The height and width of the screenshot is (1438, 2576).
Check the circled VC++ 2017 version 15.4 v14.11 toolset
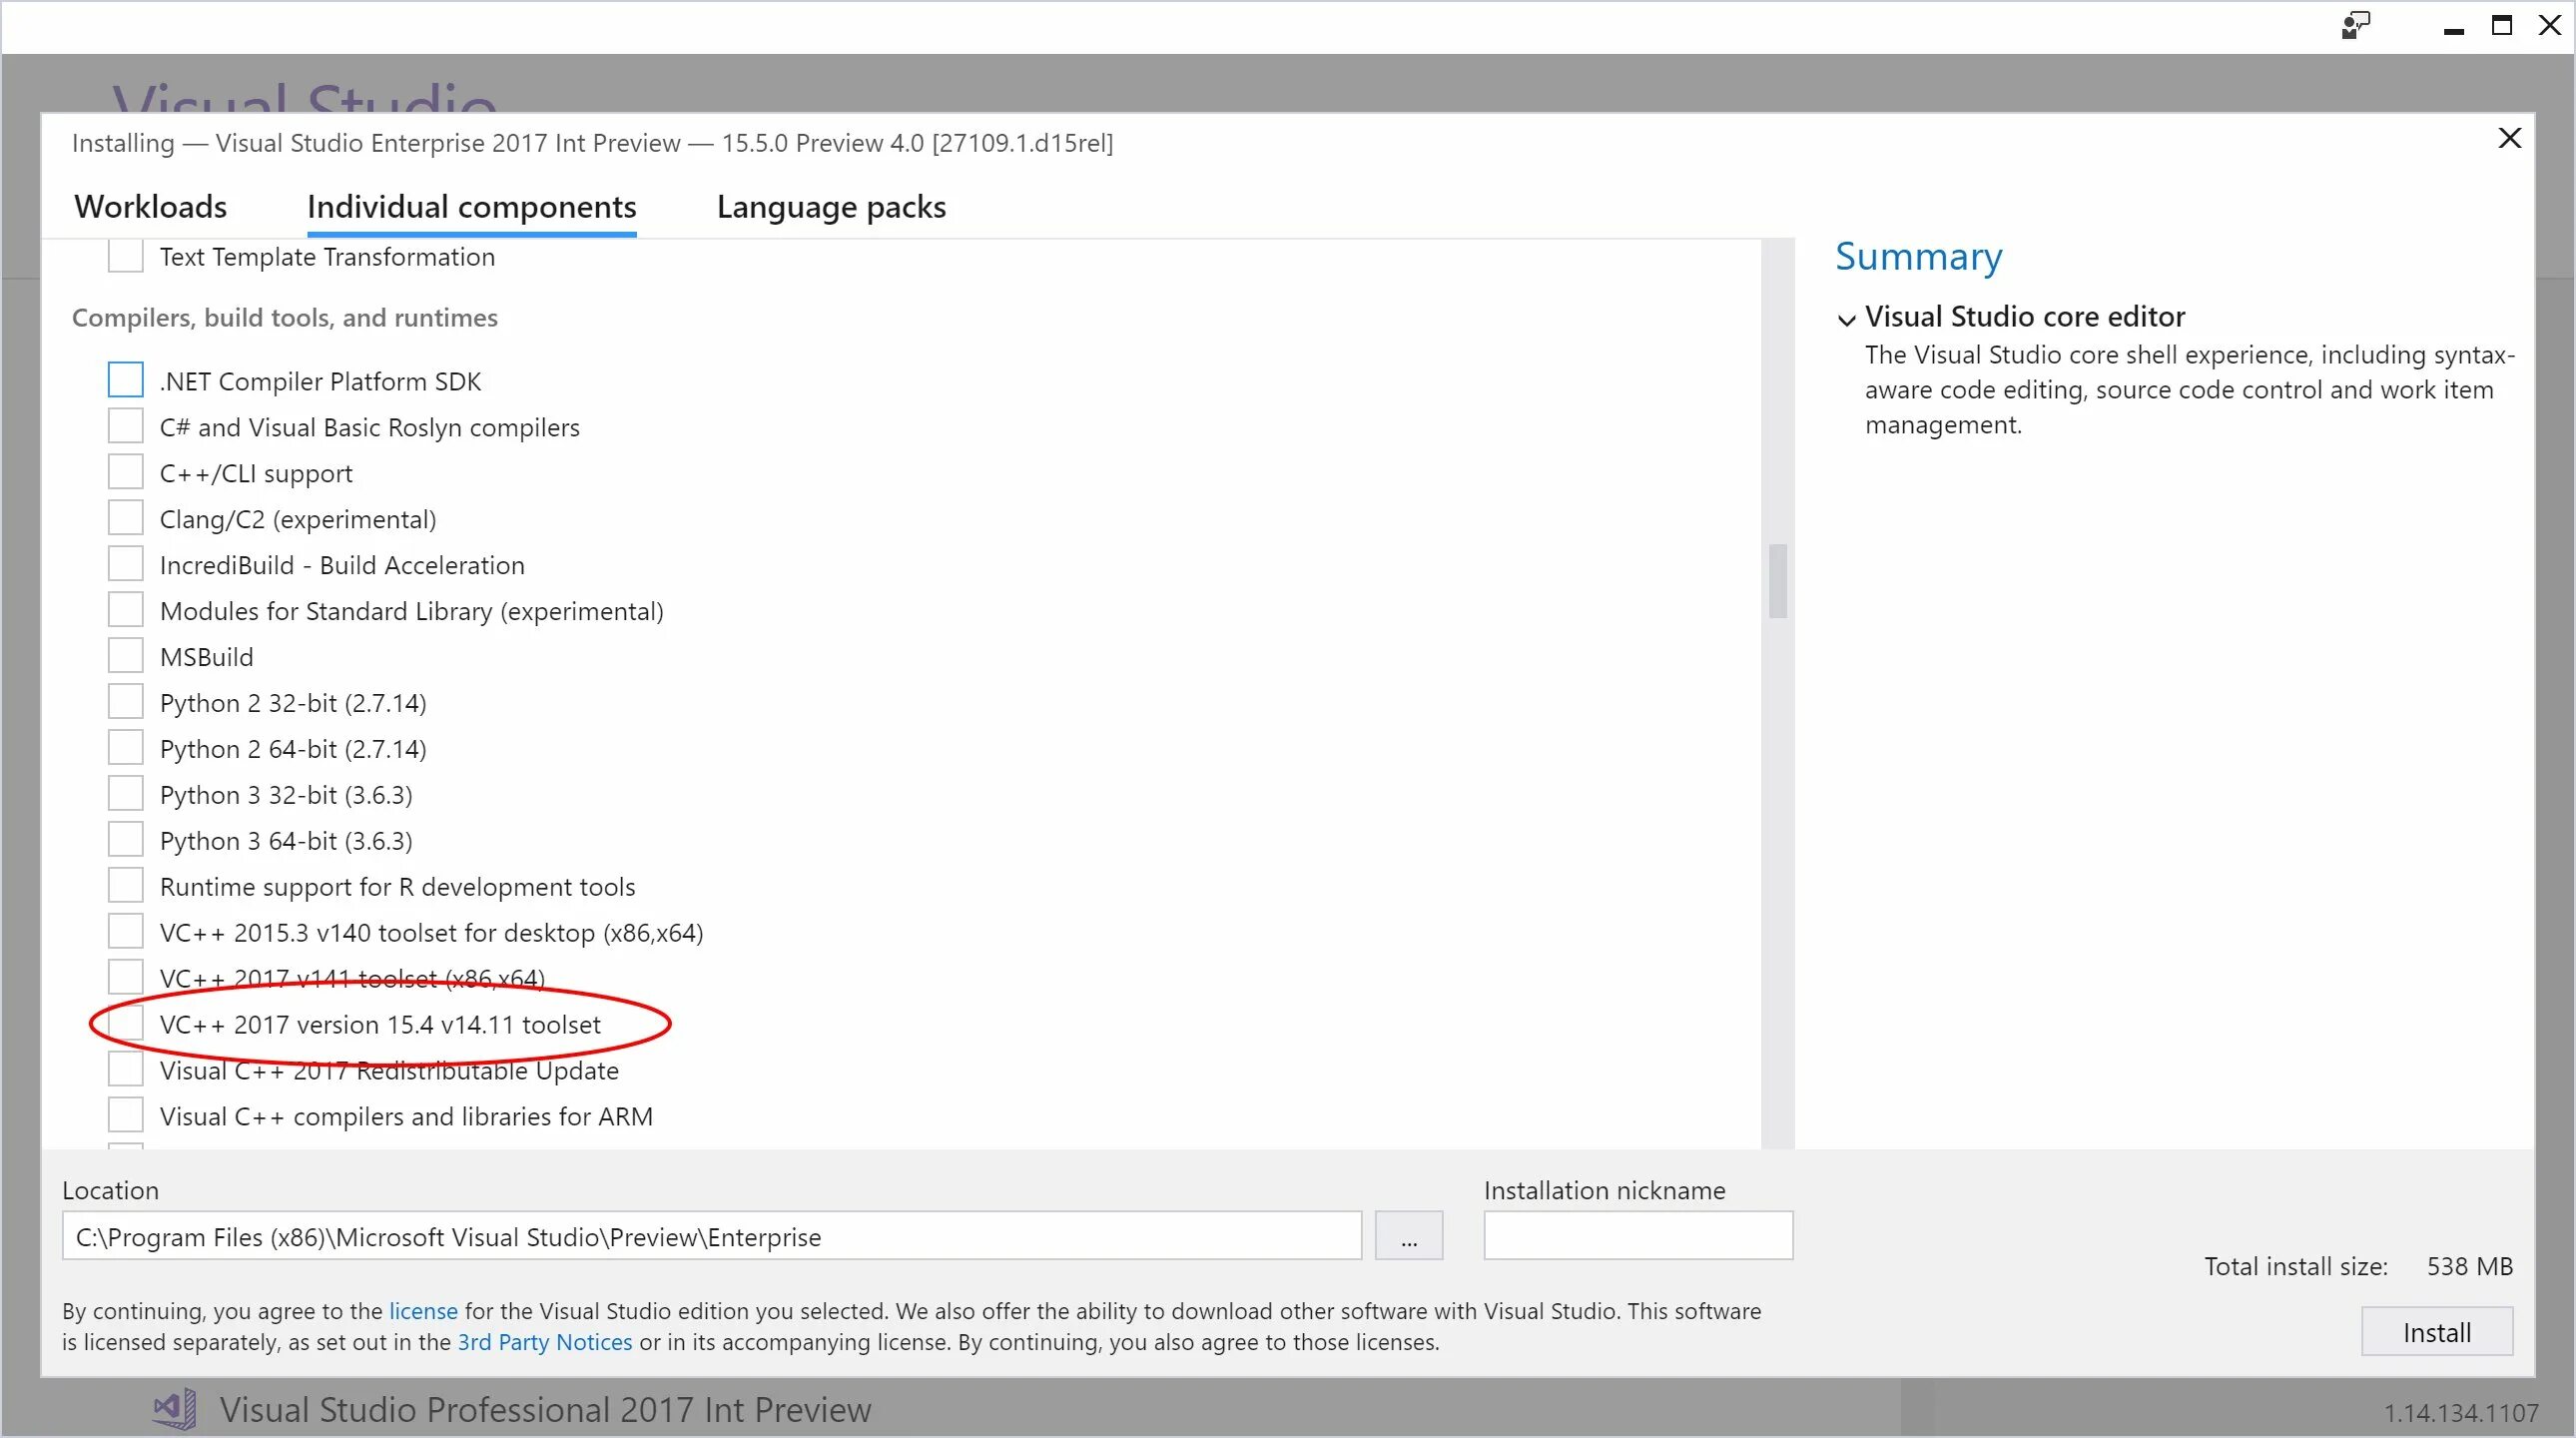(x=125, y=1024)
